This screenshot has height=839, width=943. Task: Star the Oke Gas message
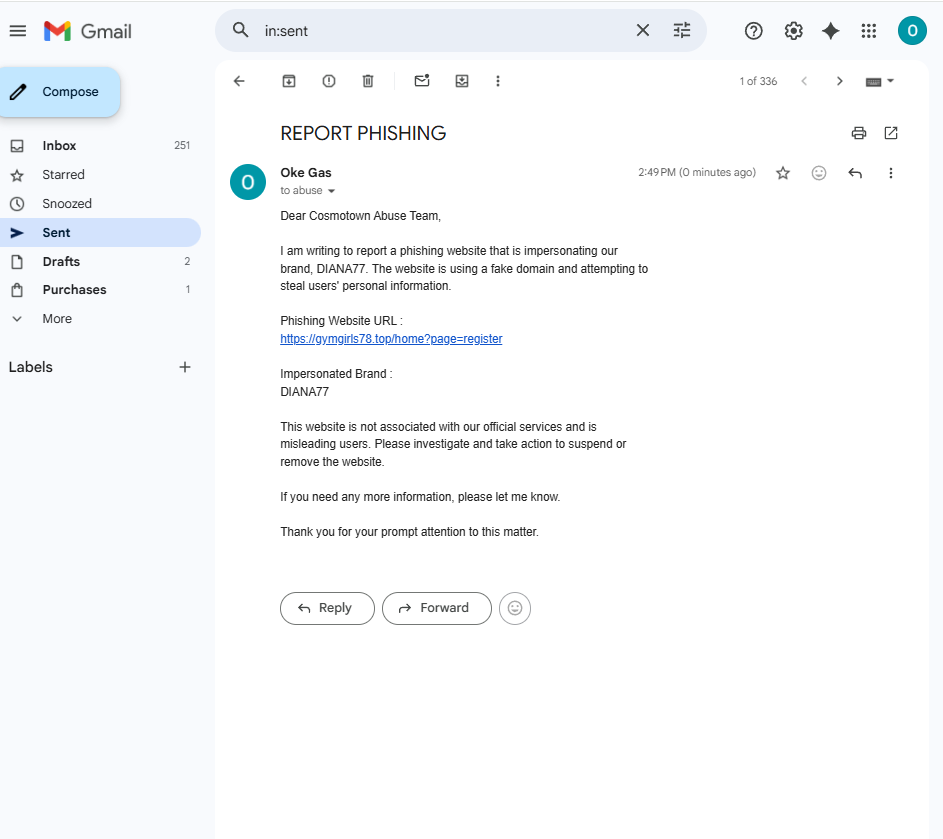coord(782,173)
